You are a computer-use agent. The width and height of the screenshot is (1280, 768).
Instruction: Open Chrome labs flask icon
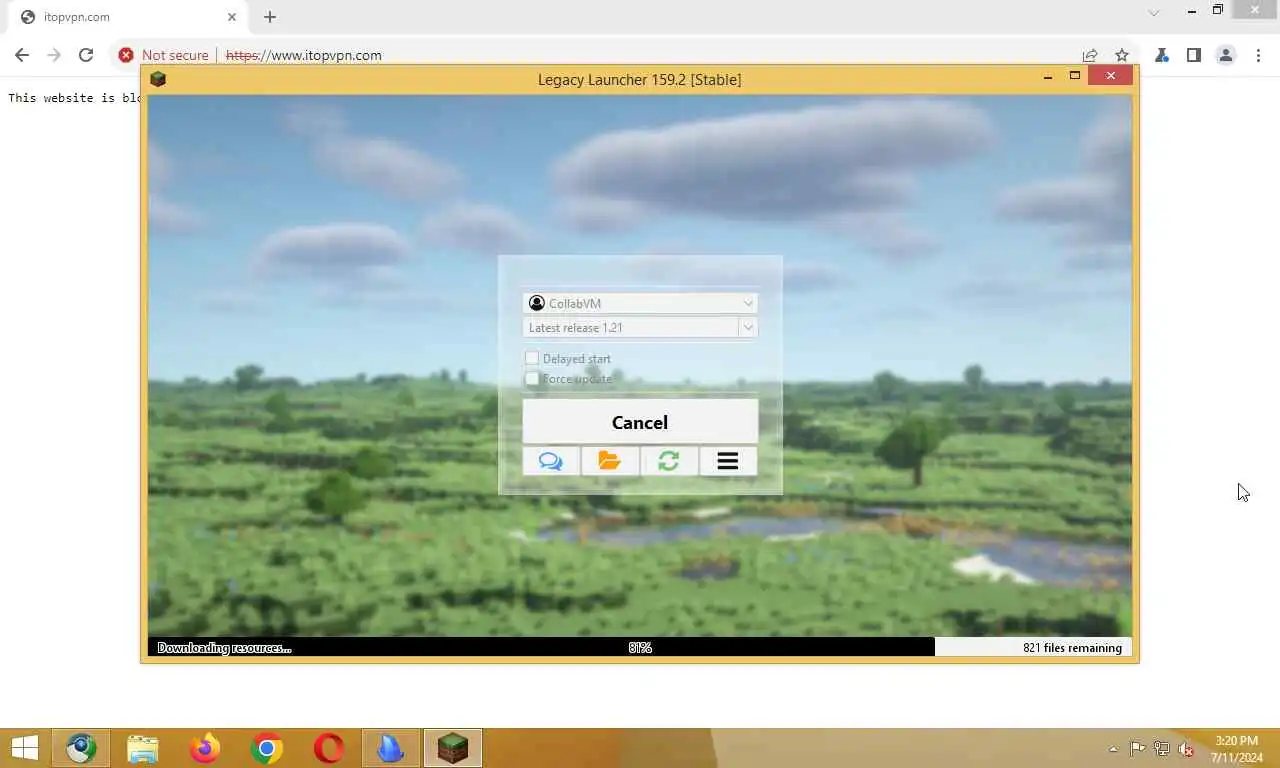[1162, 55]
